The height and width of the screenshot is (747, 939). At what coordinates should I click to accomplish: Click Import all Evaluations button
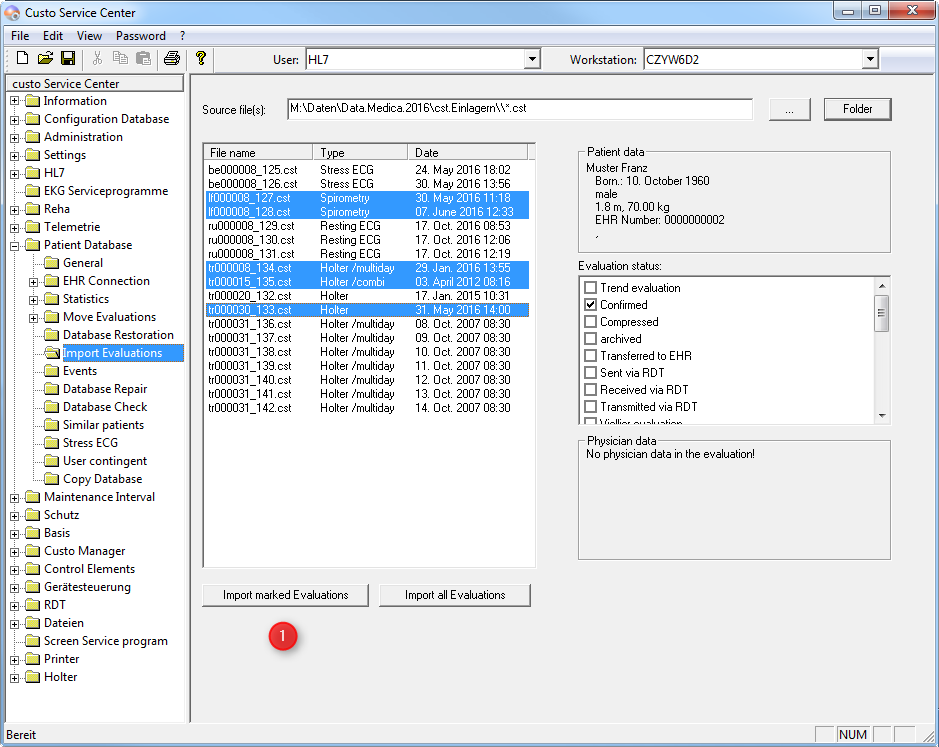click(x=455, y=595)
